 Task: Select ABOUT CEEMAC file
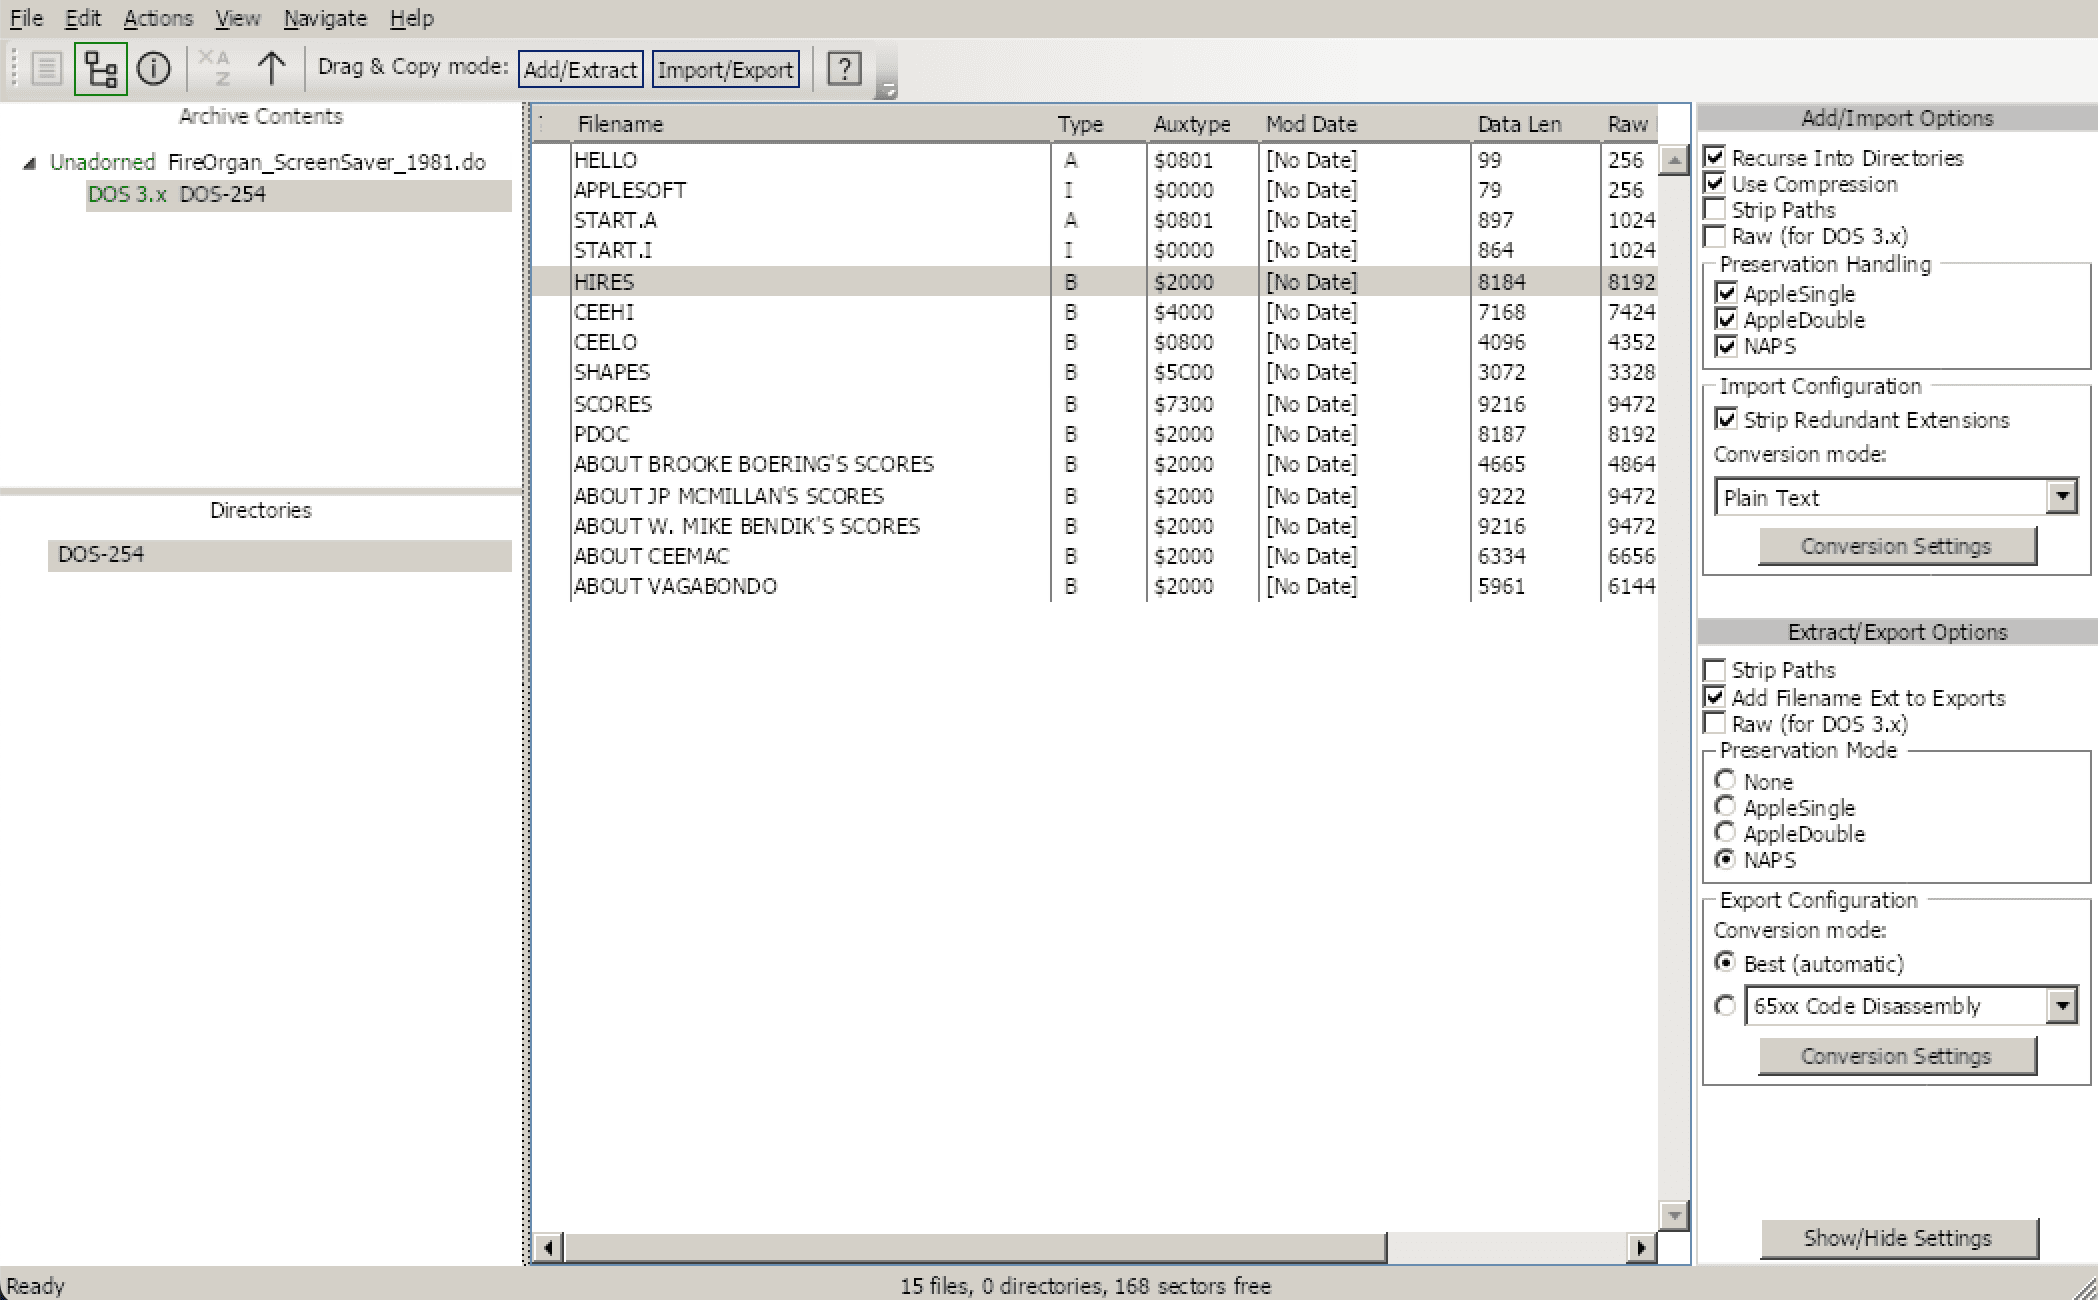1094,556
